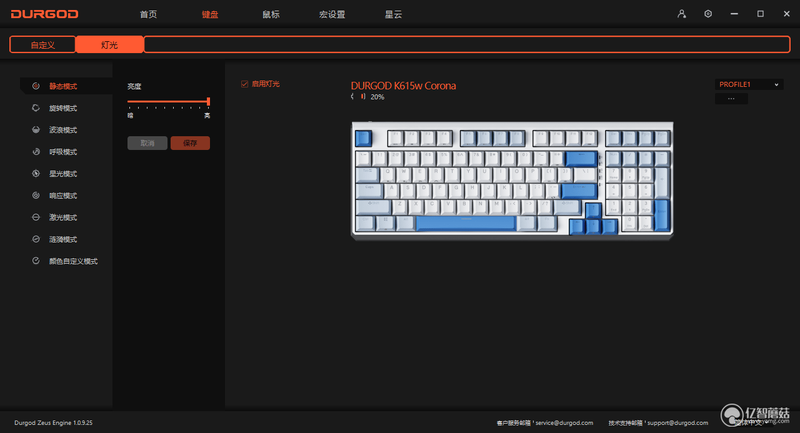Viewport: 800px width, 433px height.
Task: Select the 颜色自定义模式 custom color mode
Action: [x=73, y=261]
